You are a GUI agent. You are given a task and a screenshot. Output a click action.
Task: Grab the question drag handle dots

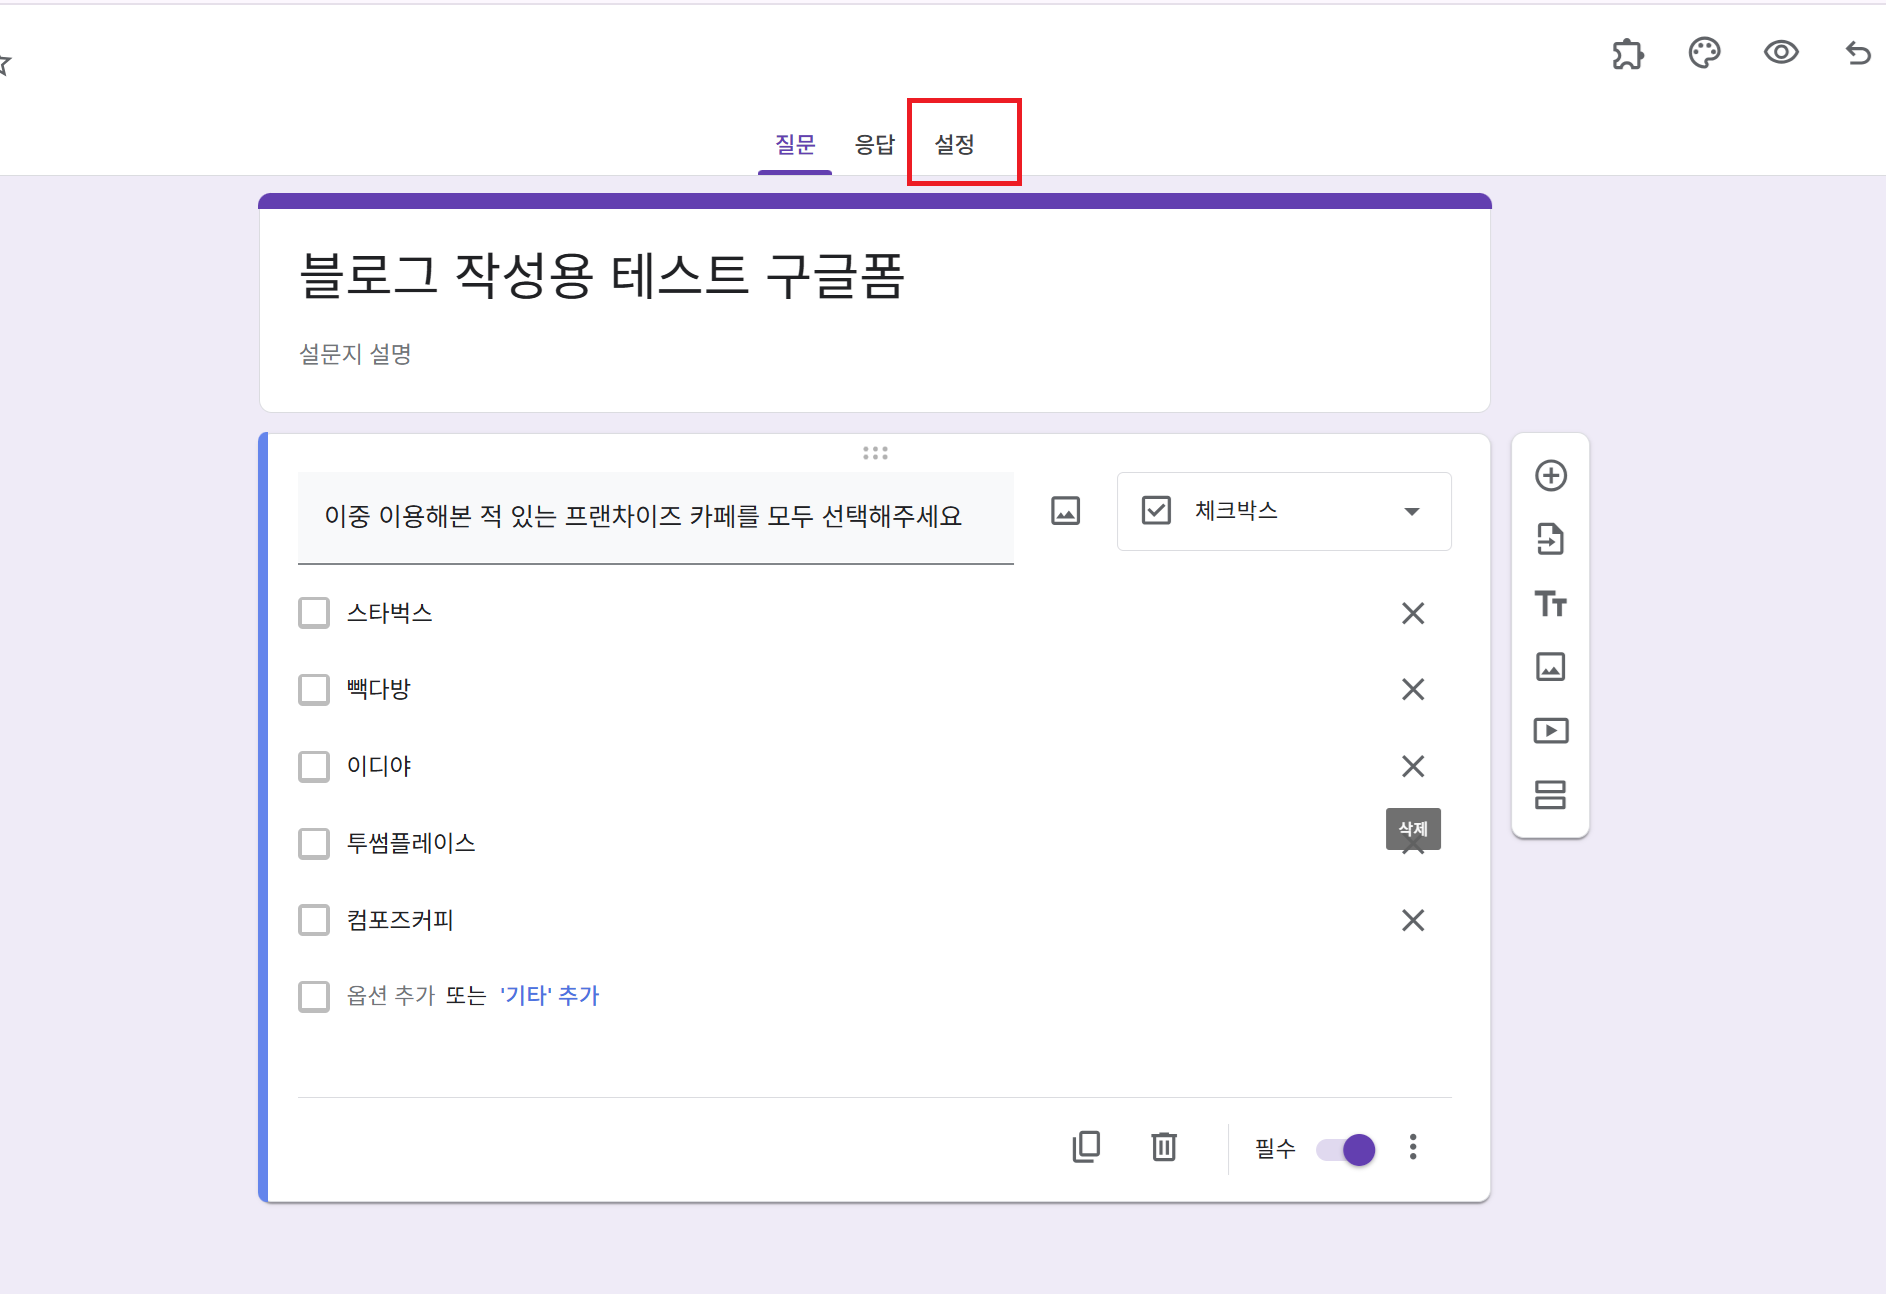[x=875, y=453]
